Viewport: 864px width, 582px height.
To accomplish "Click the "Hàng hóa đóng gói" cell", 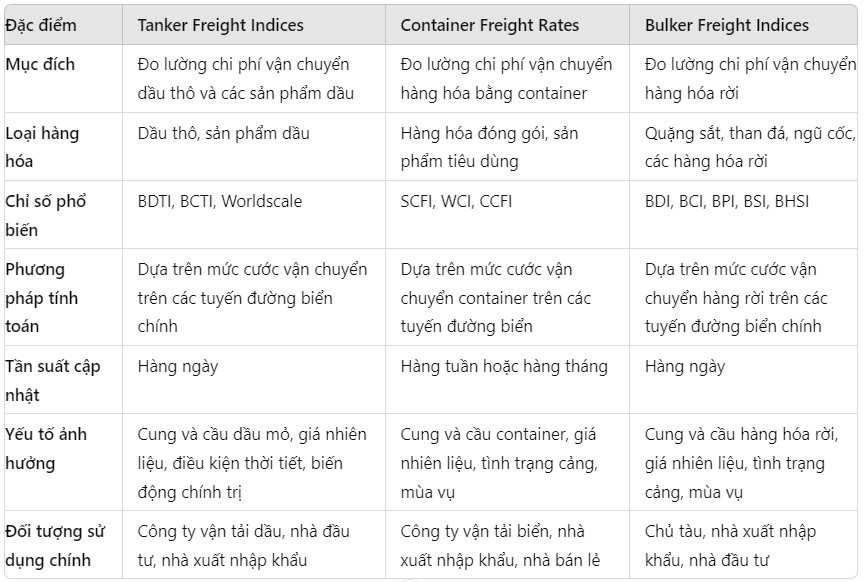I will (489, 147).
